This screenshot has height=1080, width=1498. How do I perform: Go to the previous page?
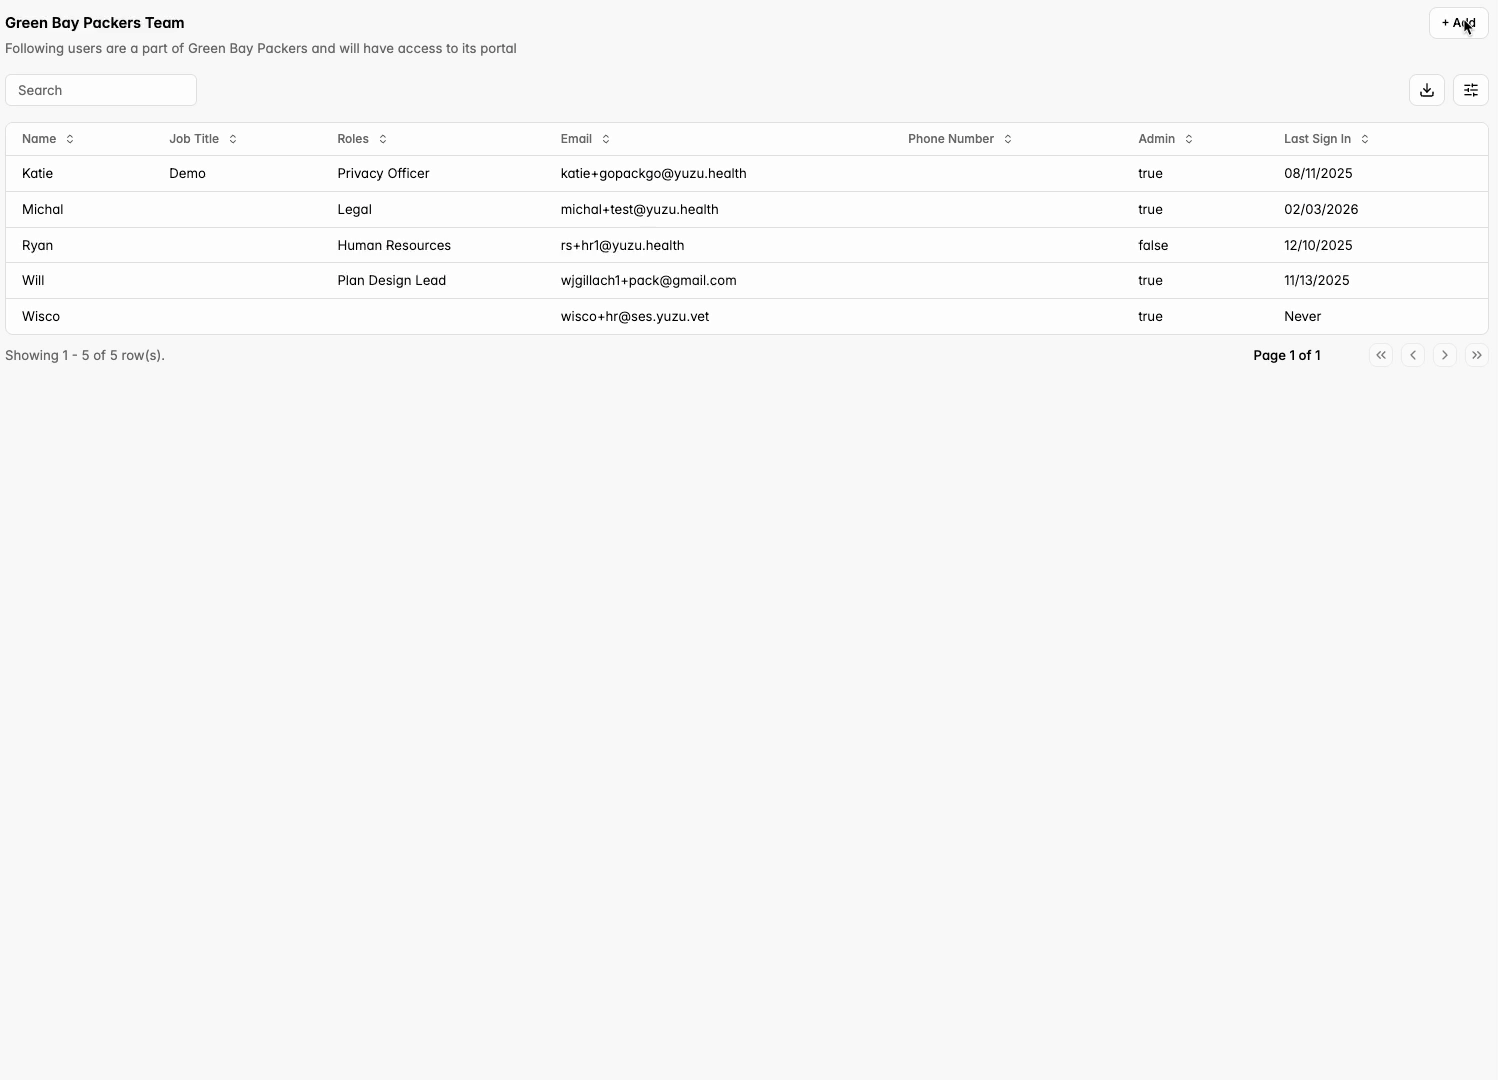[x=1412, y=355]
